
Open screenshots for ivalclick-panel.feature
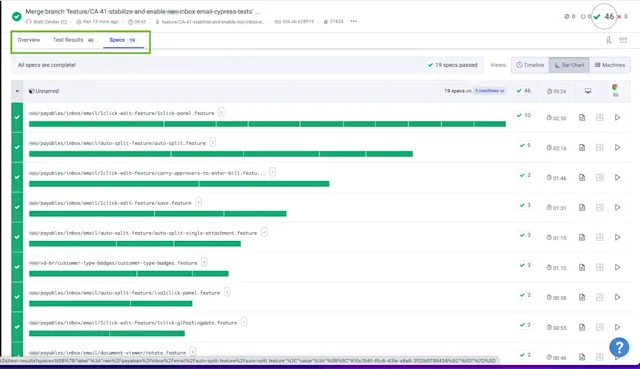[x=600, y=297]
